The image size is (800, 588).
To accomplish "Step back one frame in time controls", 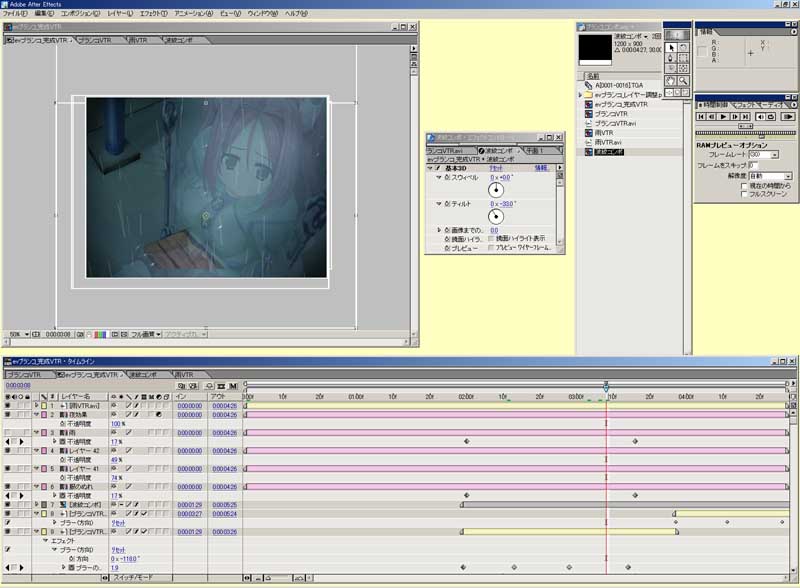I will tap(712, 117).
